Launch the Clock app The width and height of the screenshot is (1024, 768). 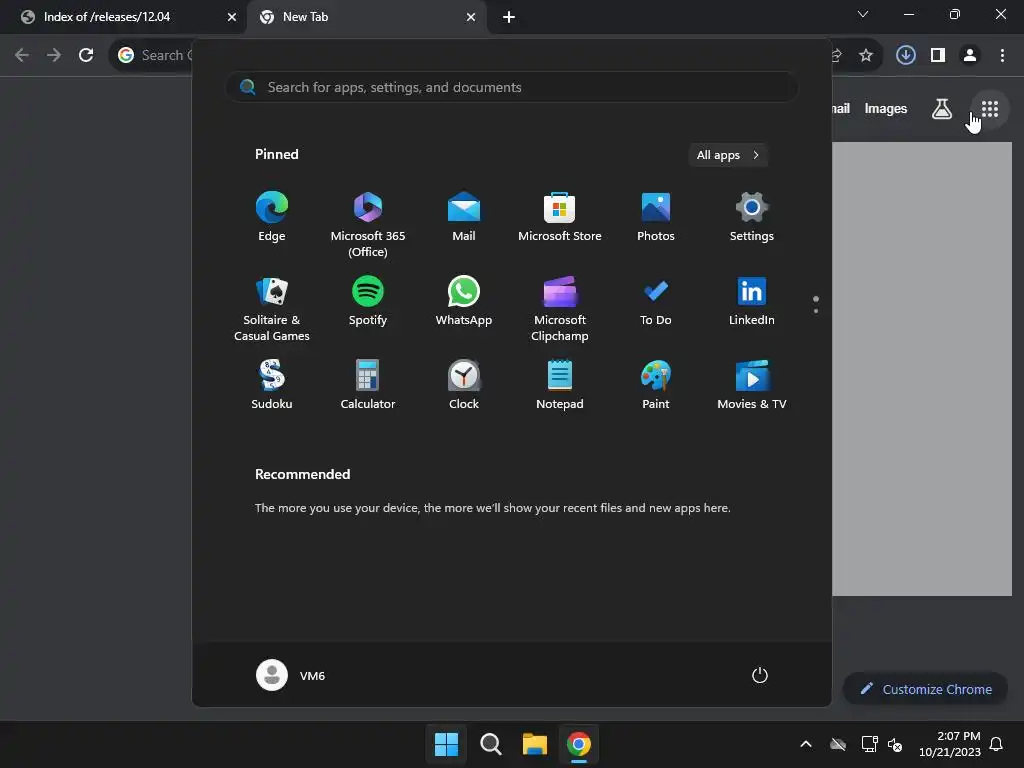tap(464, 385)
